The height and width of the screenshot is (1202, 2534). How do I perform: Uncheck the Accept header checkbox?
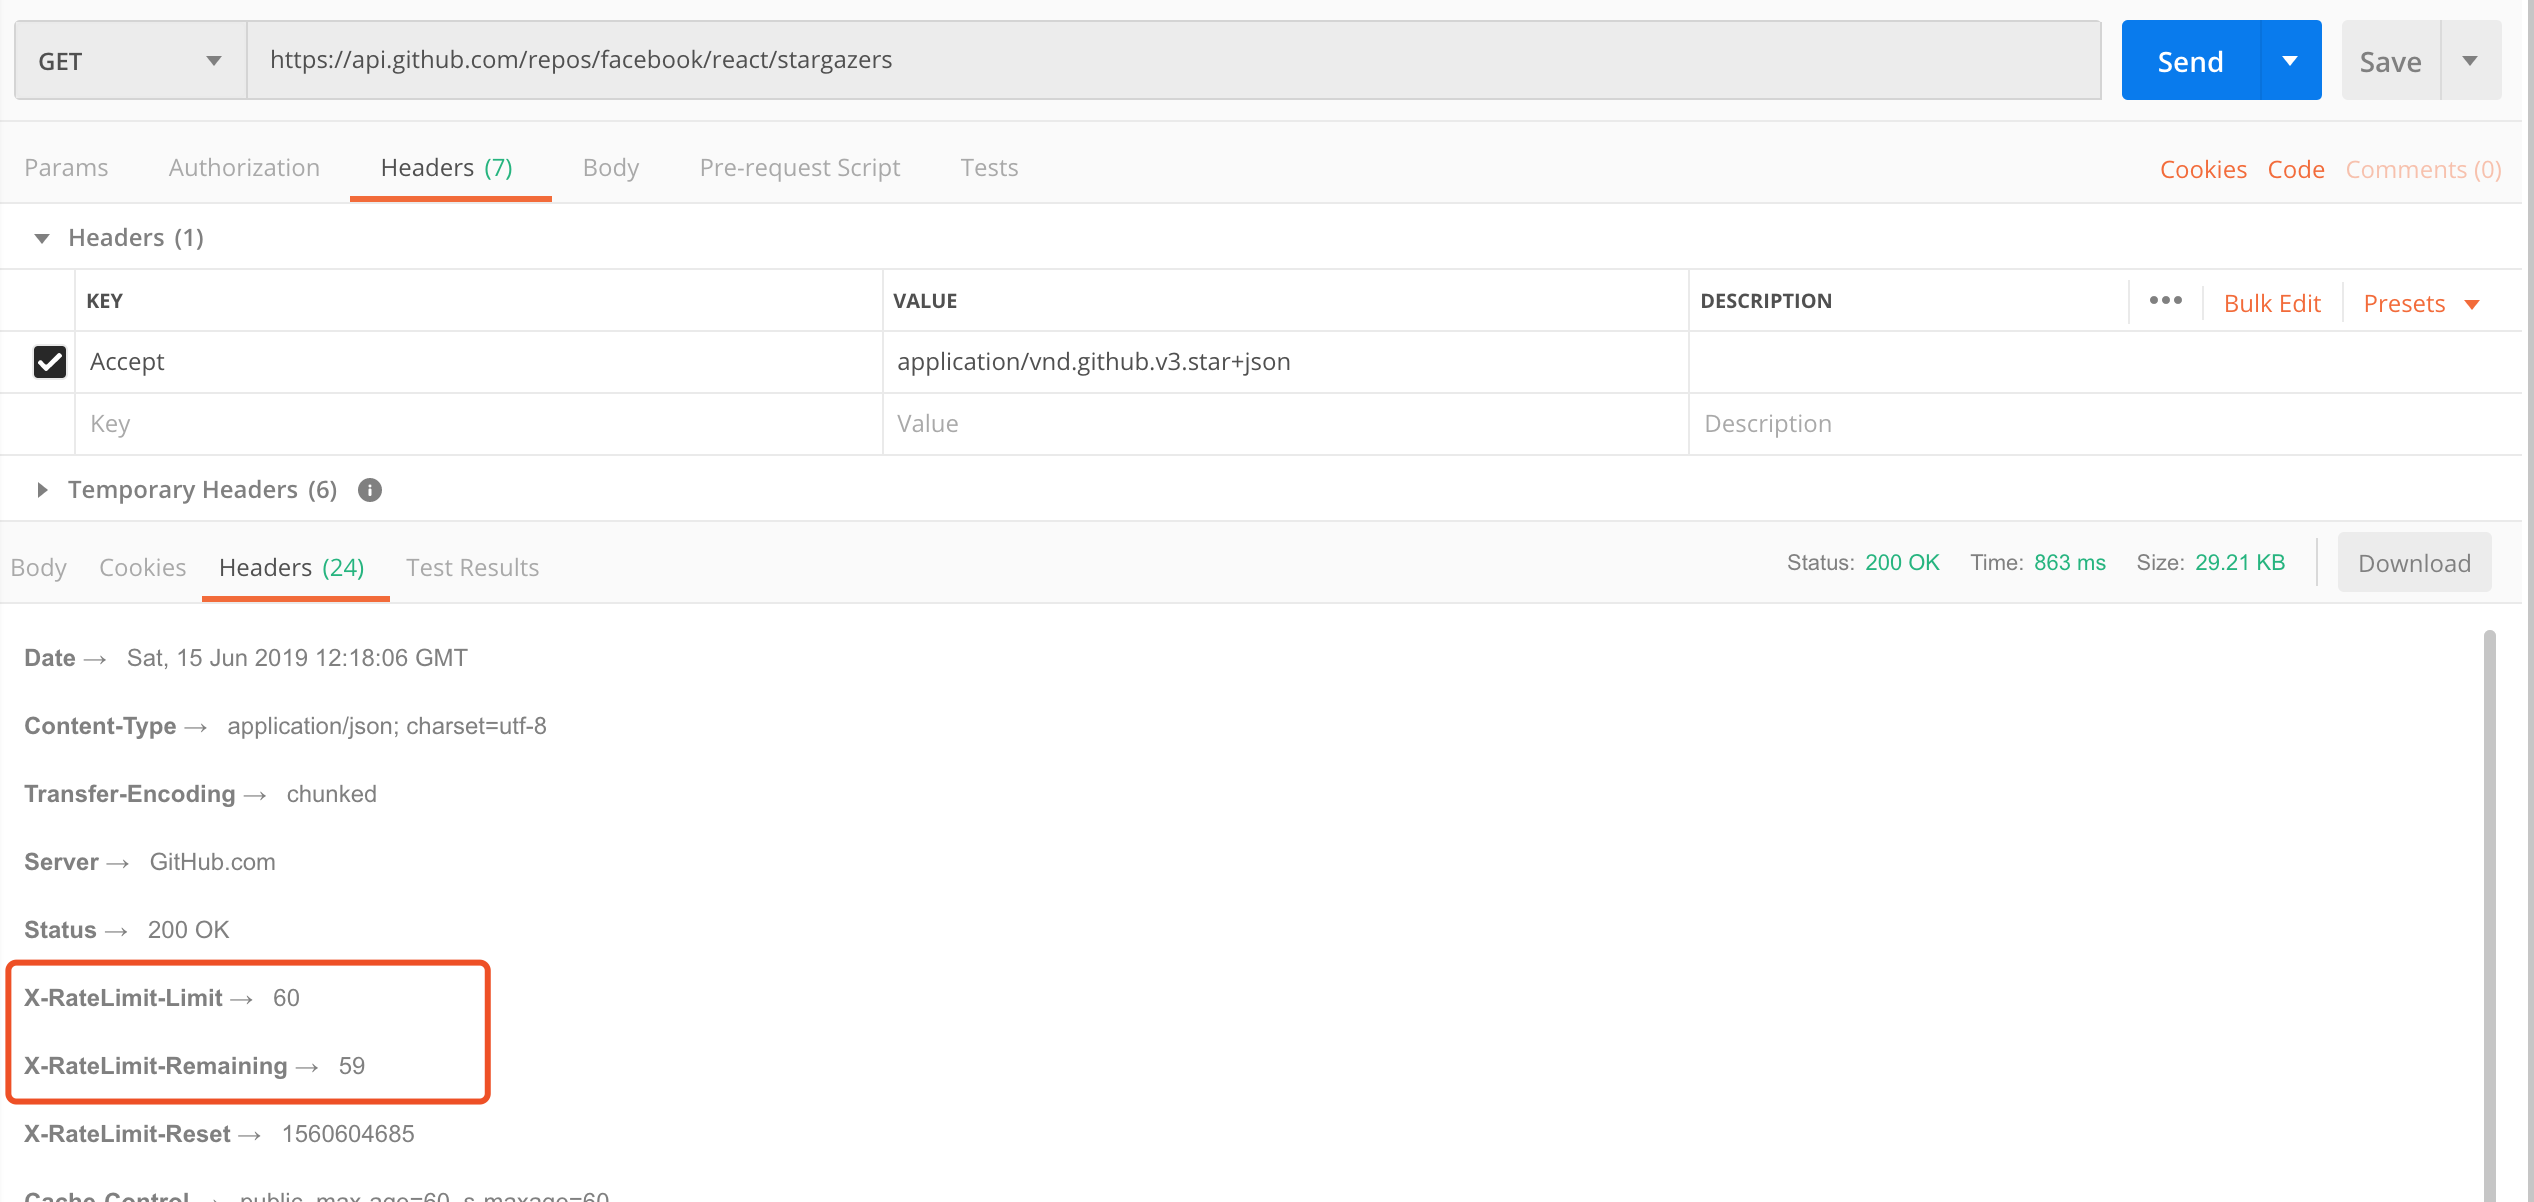click(50, 362)
